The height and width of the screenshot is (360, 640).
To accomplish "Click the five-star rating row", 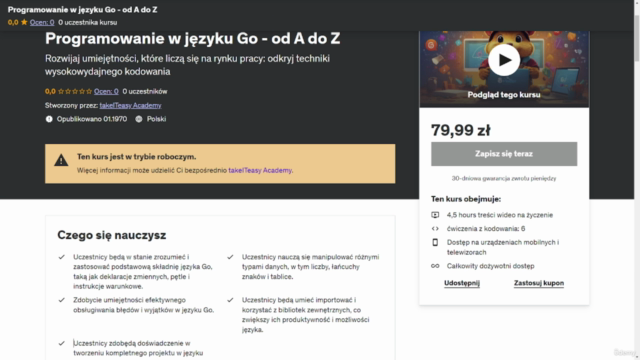I will click(75, 91).
